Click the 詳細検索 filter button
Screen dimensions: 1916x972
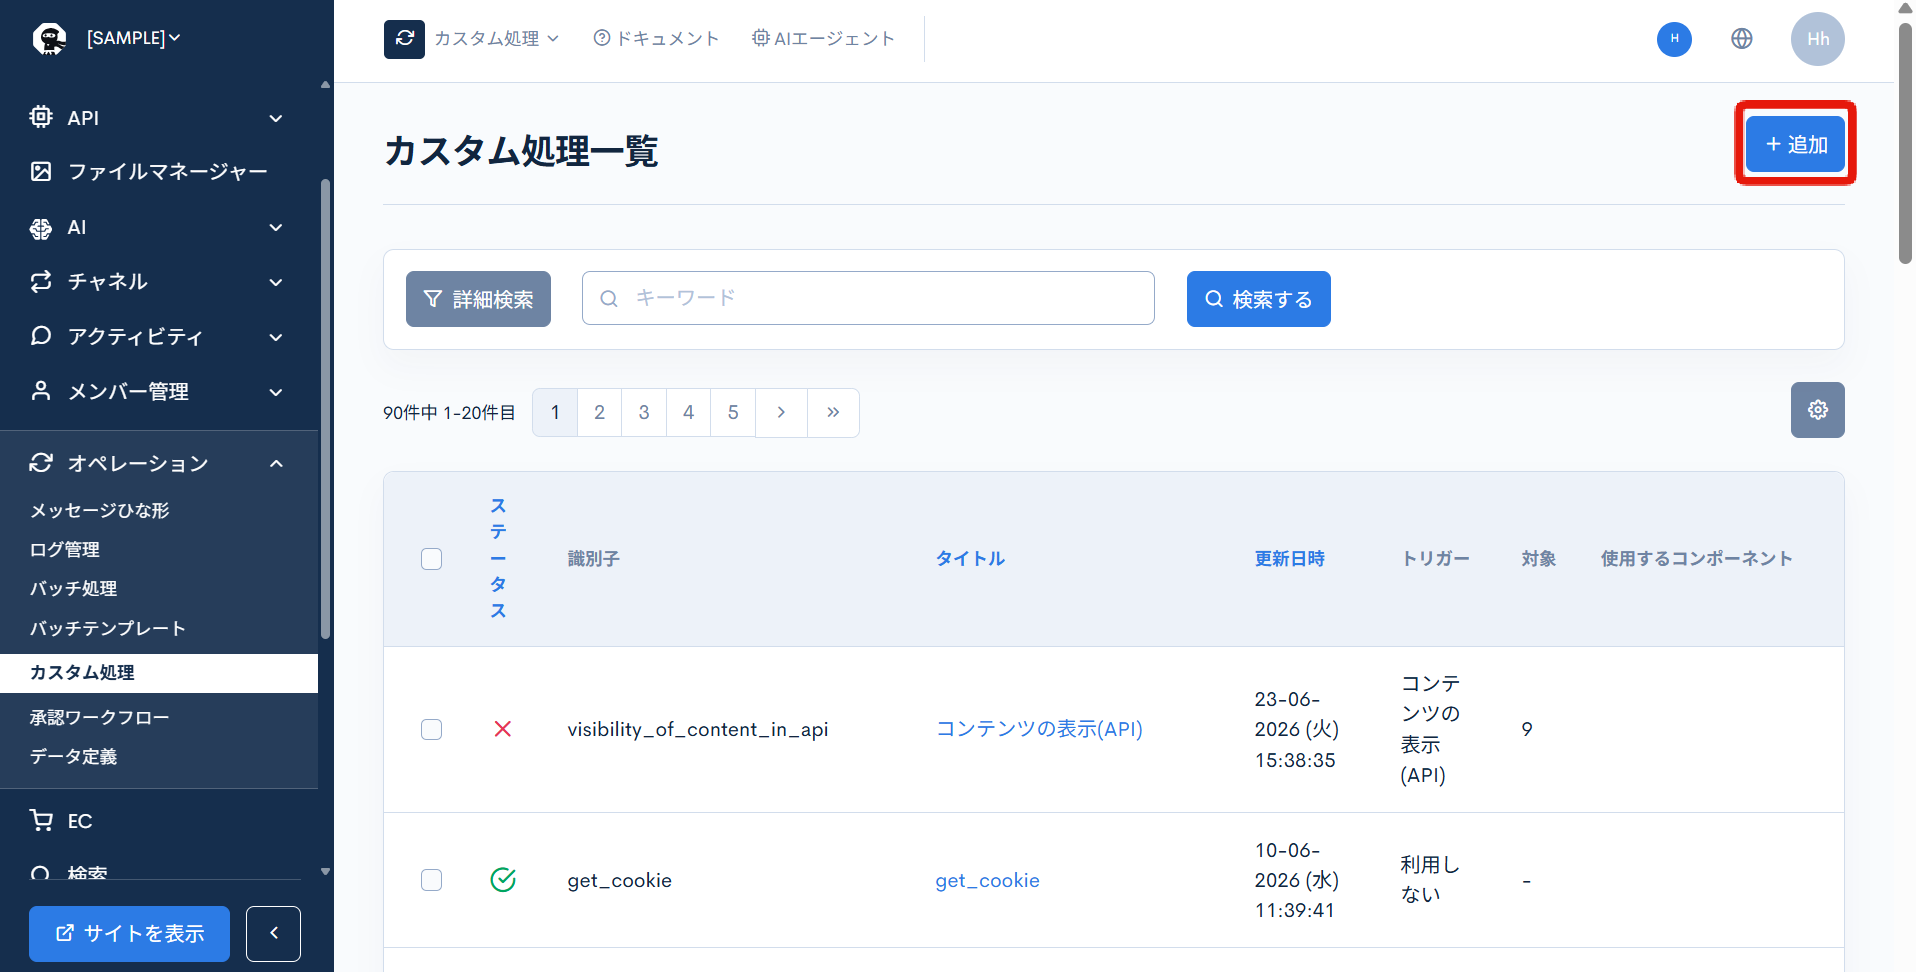478,299
